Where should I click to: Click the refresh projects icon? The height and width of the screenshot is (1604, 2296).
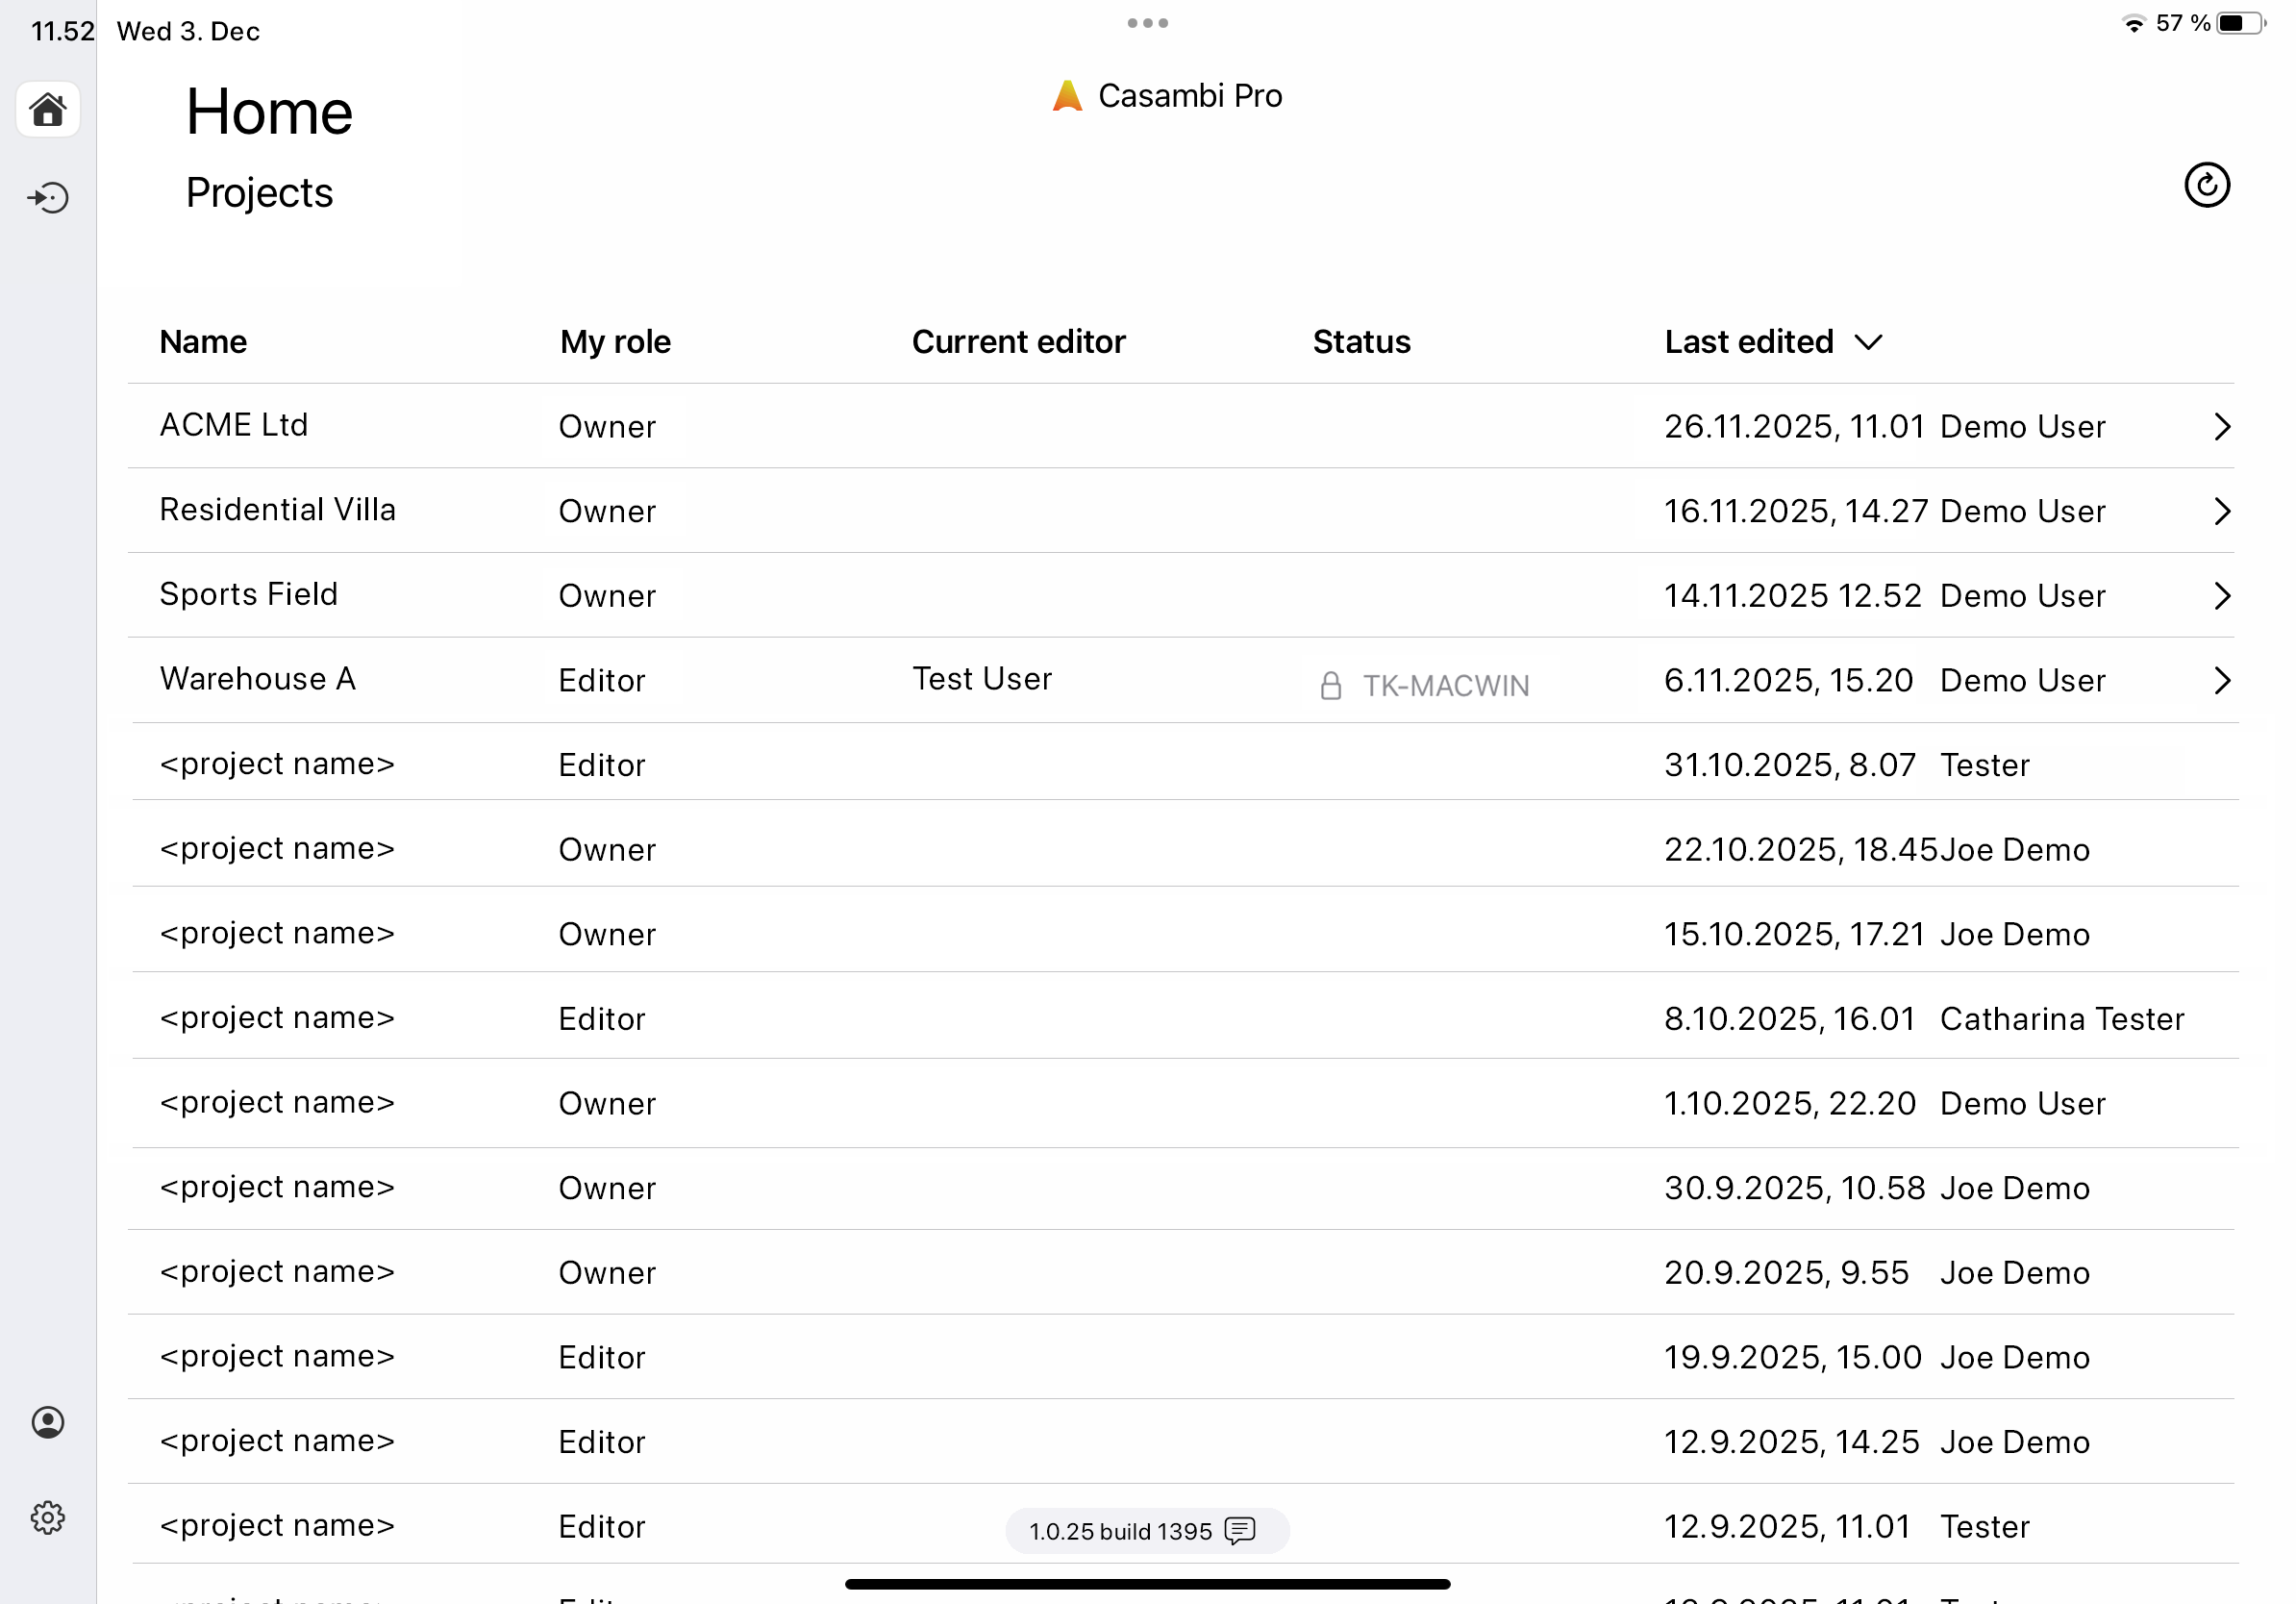pyautogui.click(x=2206, y=185)
